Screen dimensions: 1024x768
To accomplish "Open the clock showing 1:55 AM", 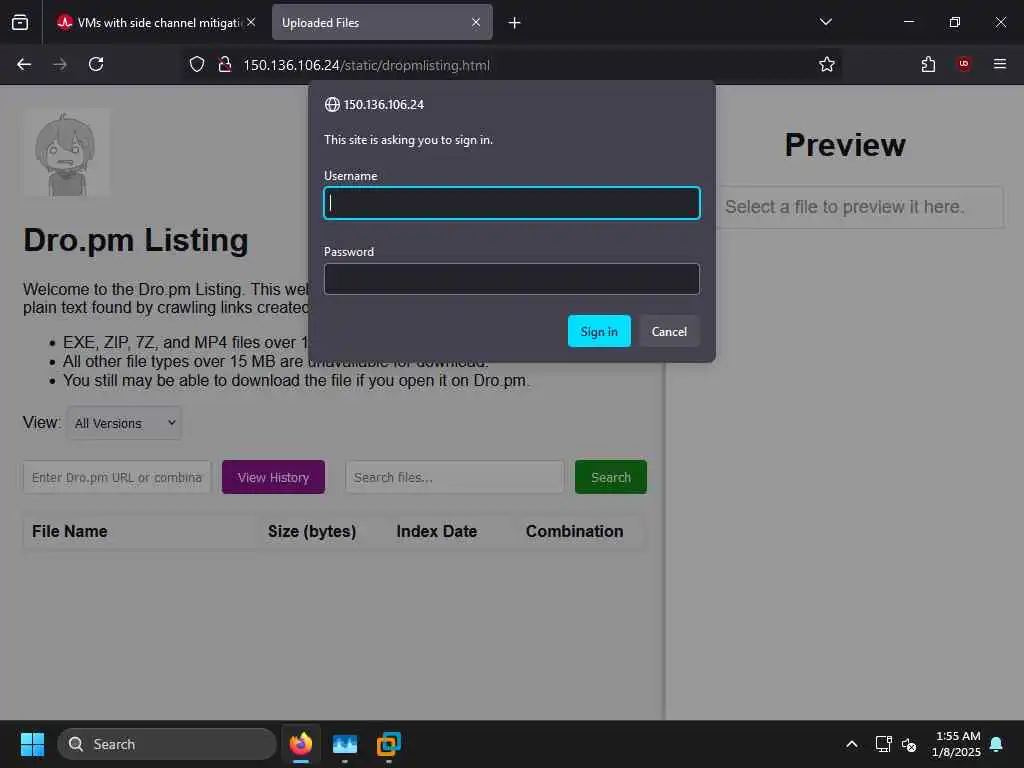I will pyautogui.click(x=957, y=744).
